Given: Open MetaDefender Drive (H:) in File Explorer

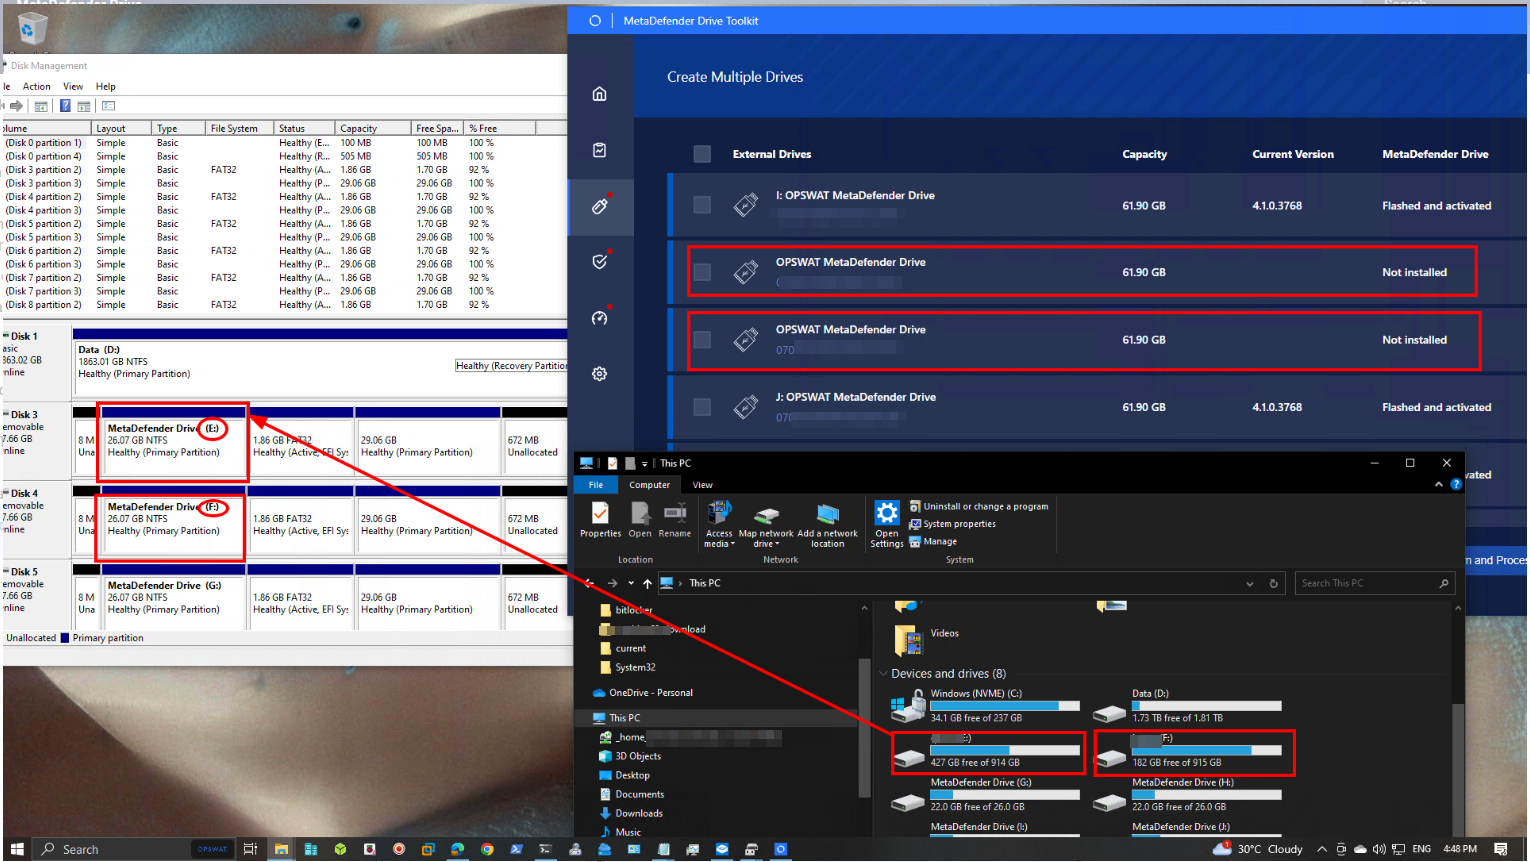Looking at the screenshot, I should pos(1187,794).
